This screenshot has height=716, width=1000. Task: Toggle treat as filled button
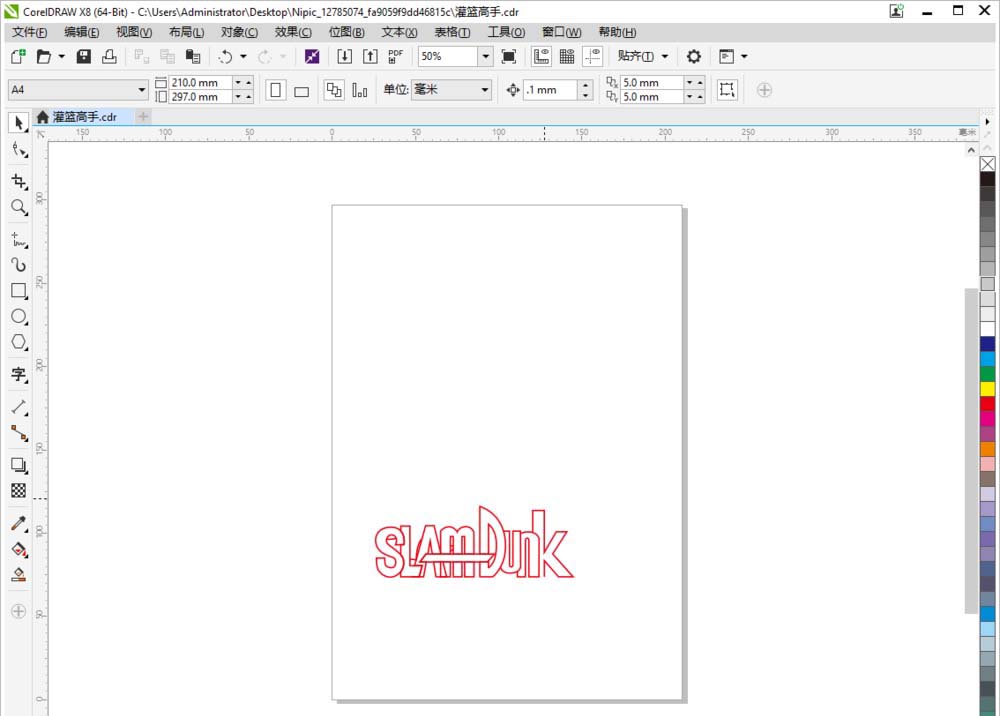727,90
